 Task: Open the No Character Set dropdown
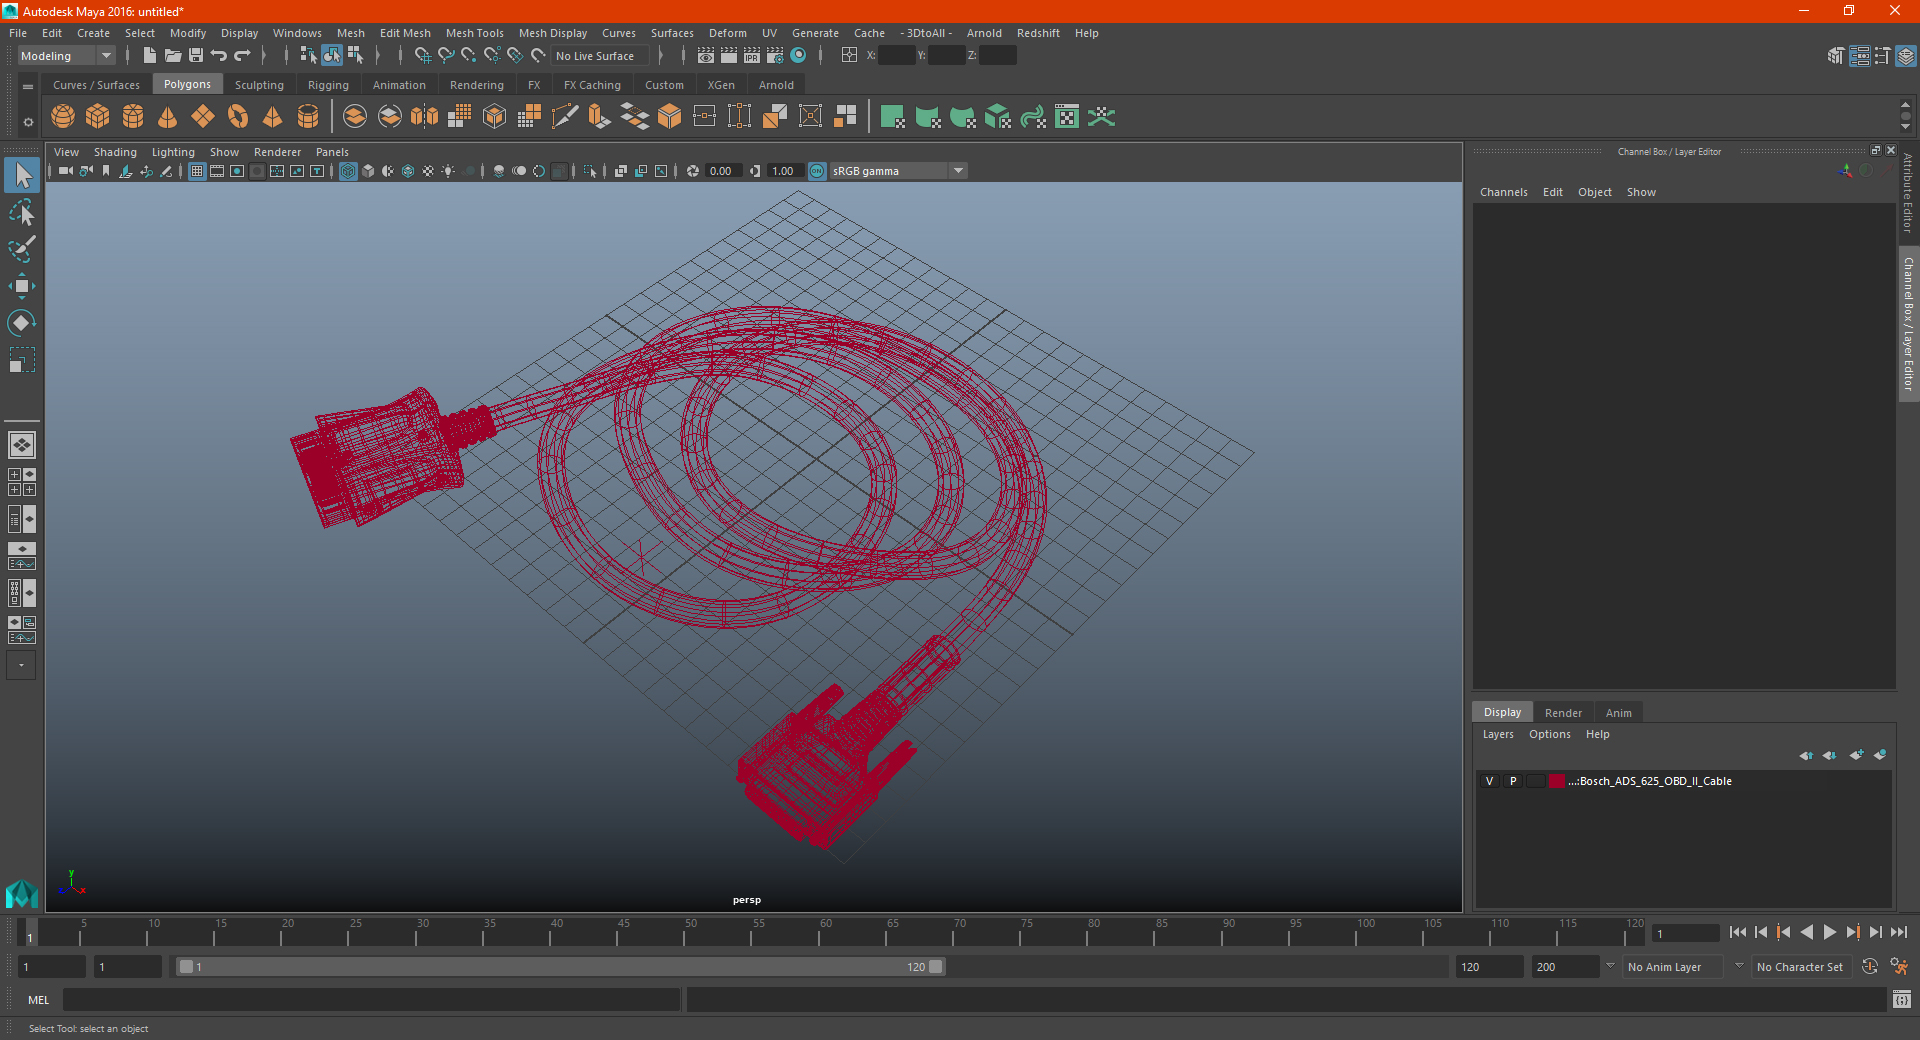click(1800, 967)
